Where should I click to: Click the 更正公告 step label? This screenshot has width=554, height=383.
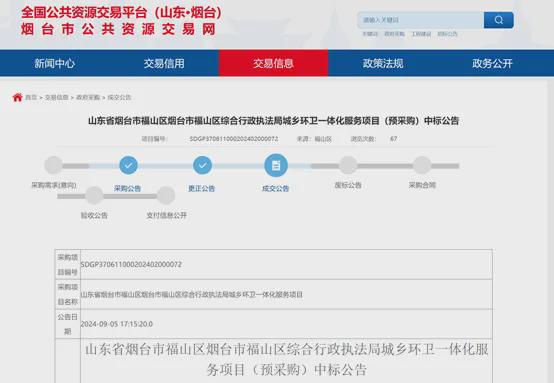click(x=202, y=189)
